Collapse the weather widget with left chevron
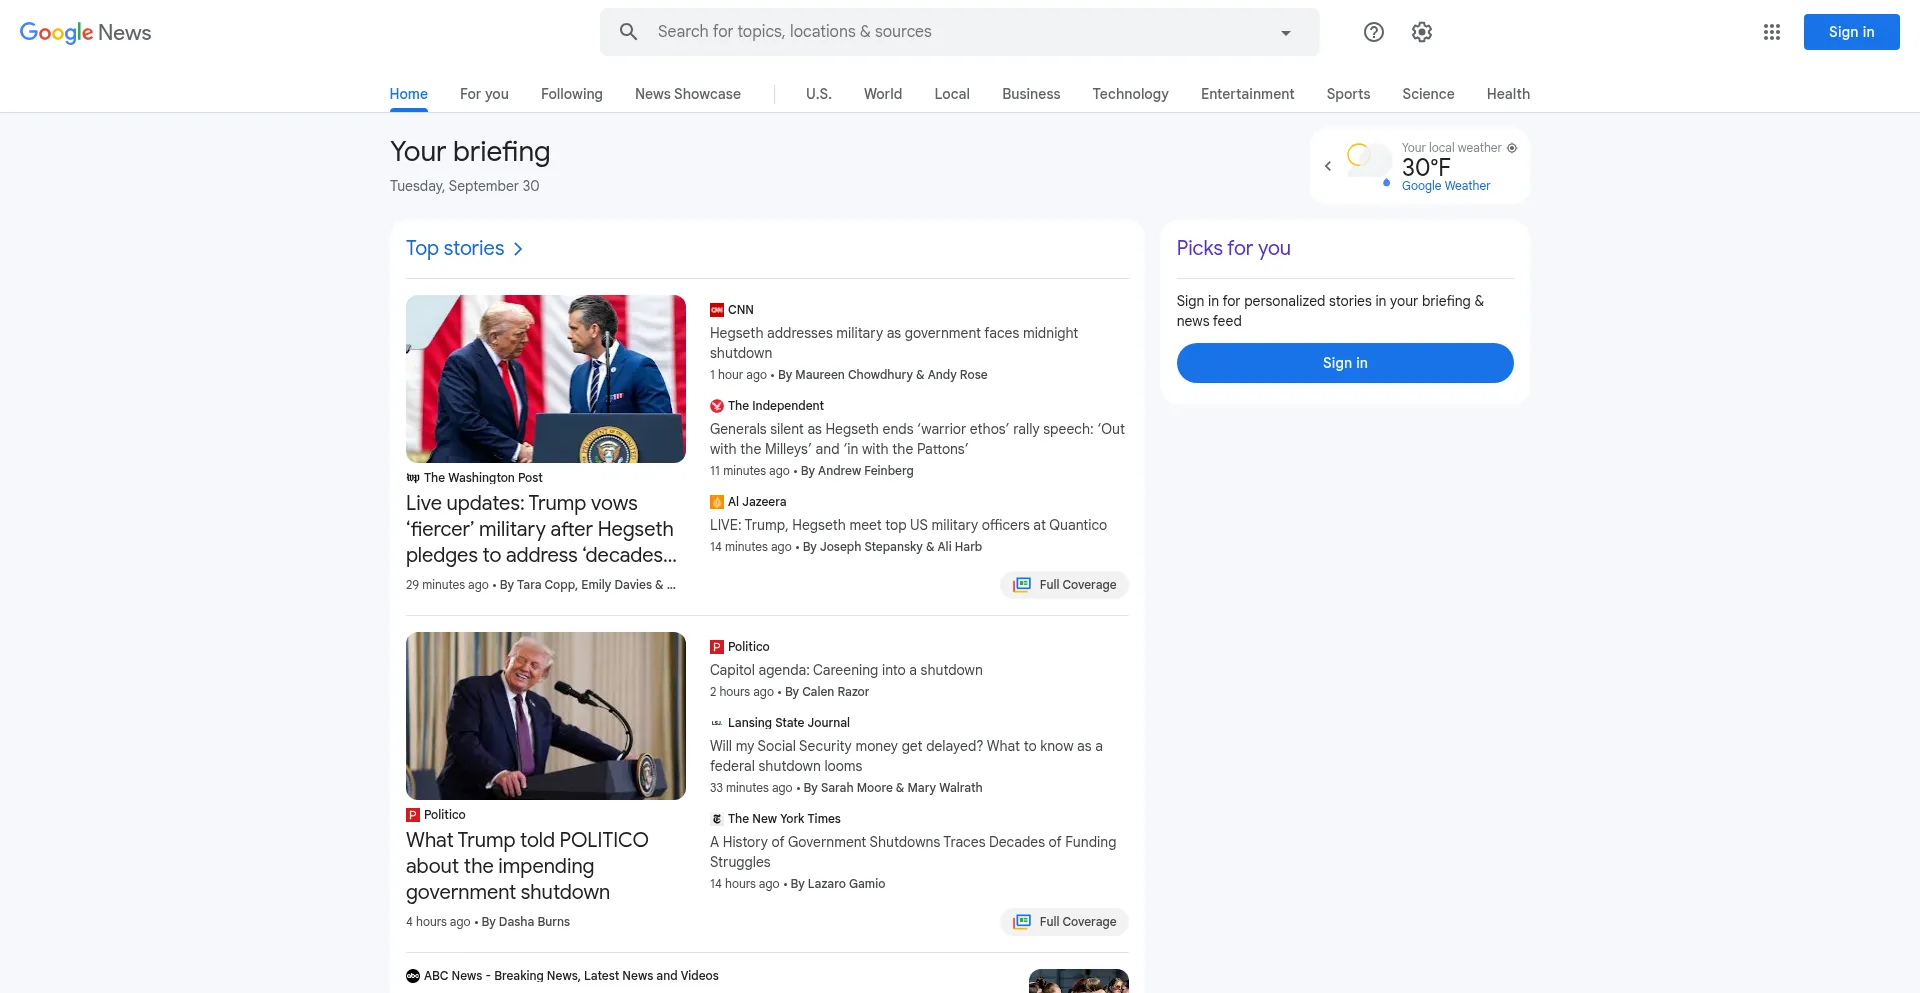 click(1328, 166)
